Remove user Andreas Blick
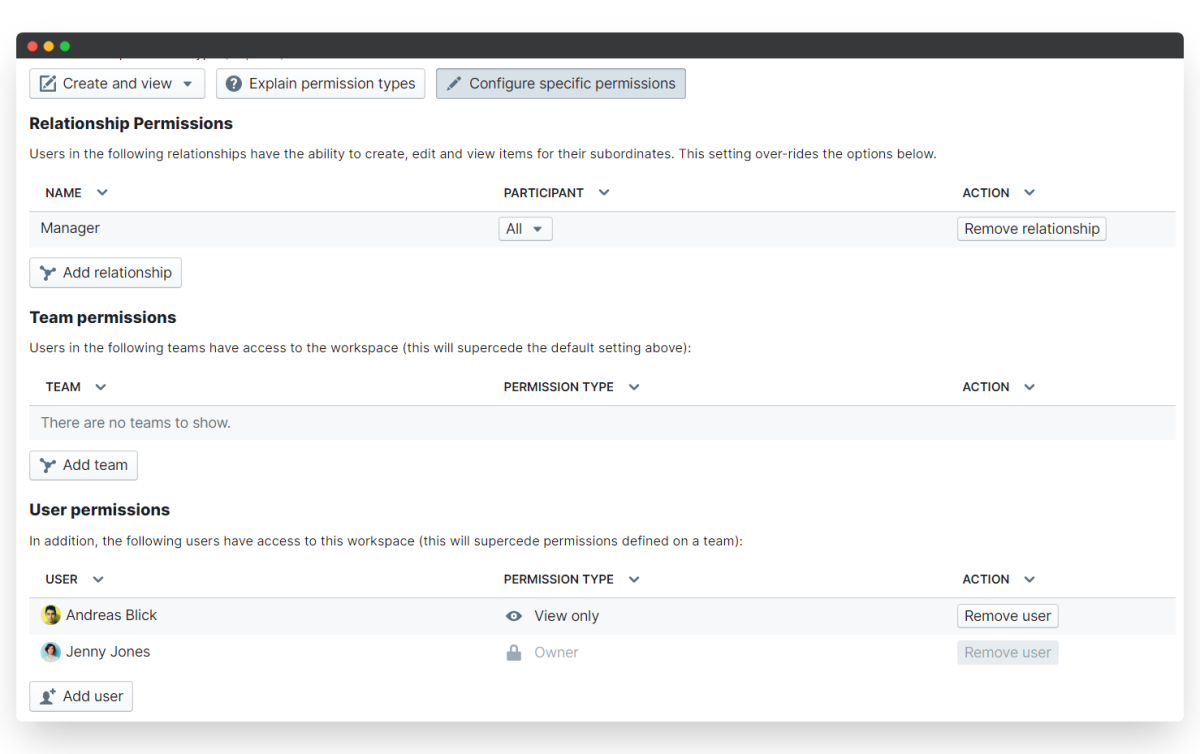Viewport: 1200px width, 754px height. [1008, 616]
